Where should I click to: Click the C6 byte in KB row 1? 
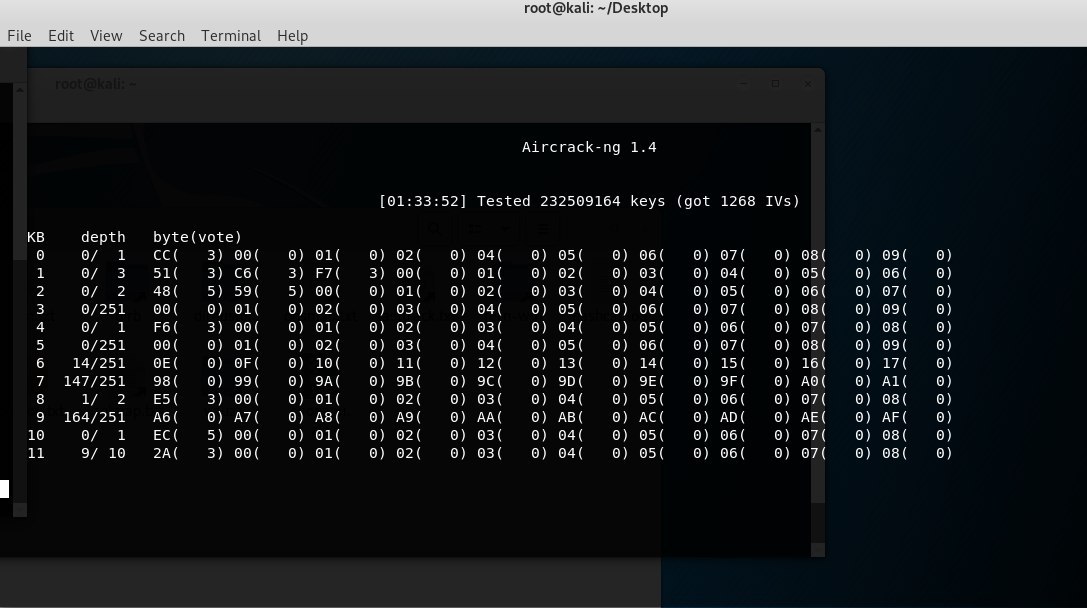point(243,273)
